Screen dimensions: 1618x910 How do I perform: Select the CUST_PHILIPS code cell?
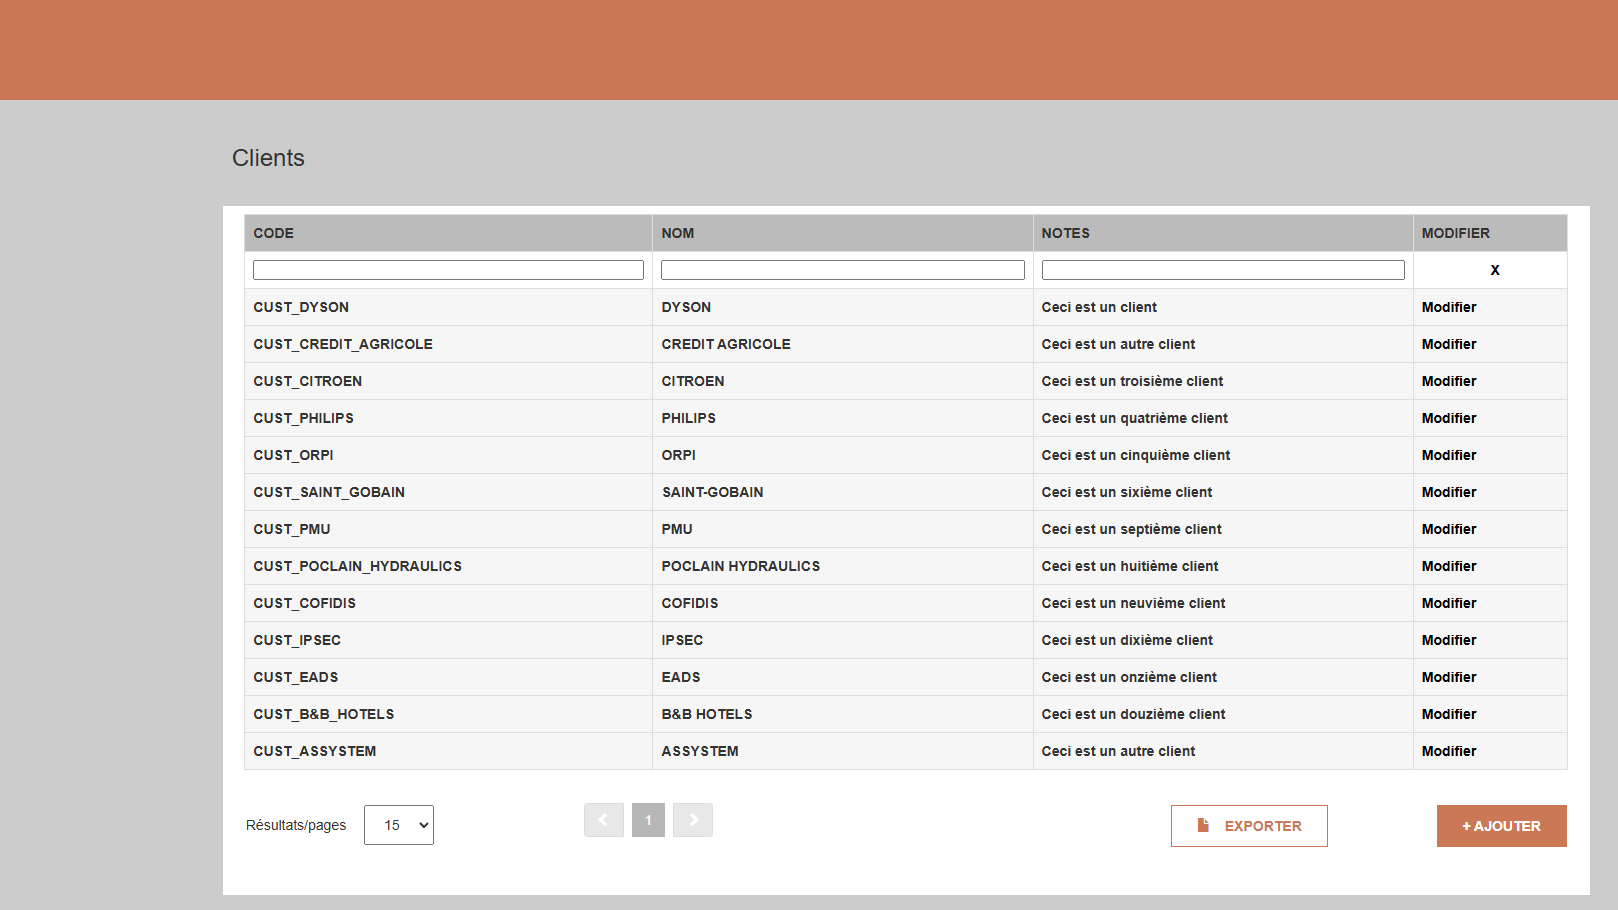click(x=448, y=418)
